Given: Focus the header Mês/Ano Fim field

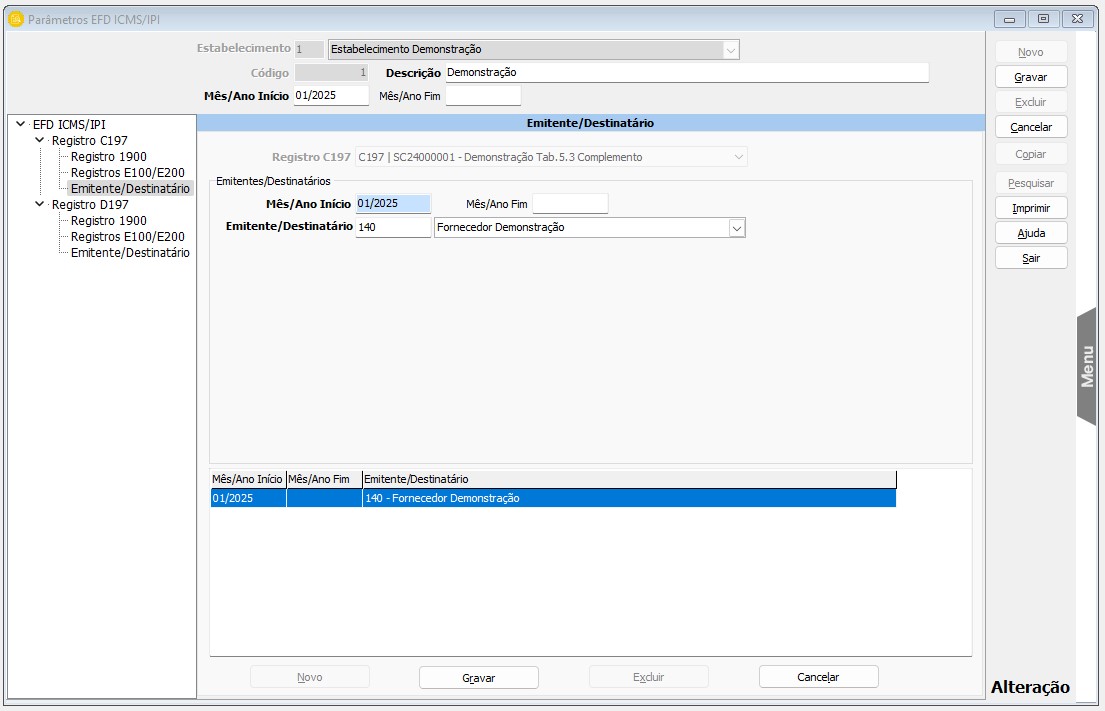Looking at the screenshot, I should click(x=483, y=96).
